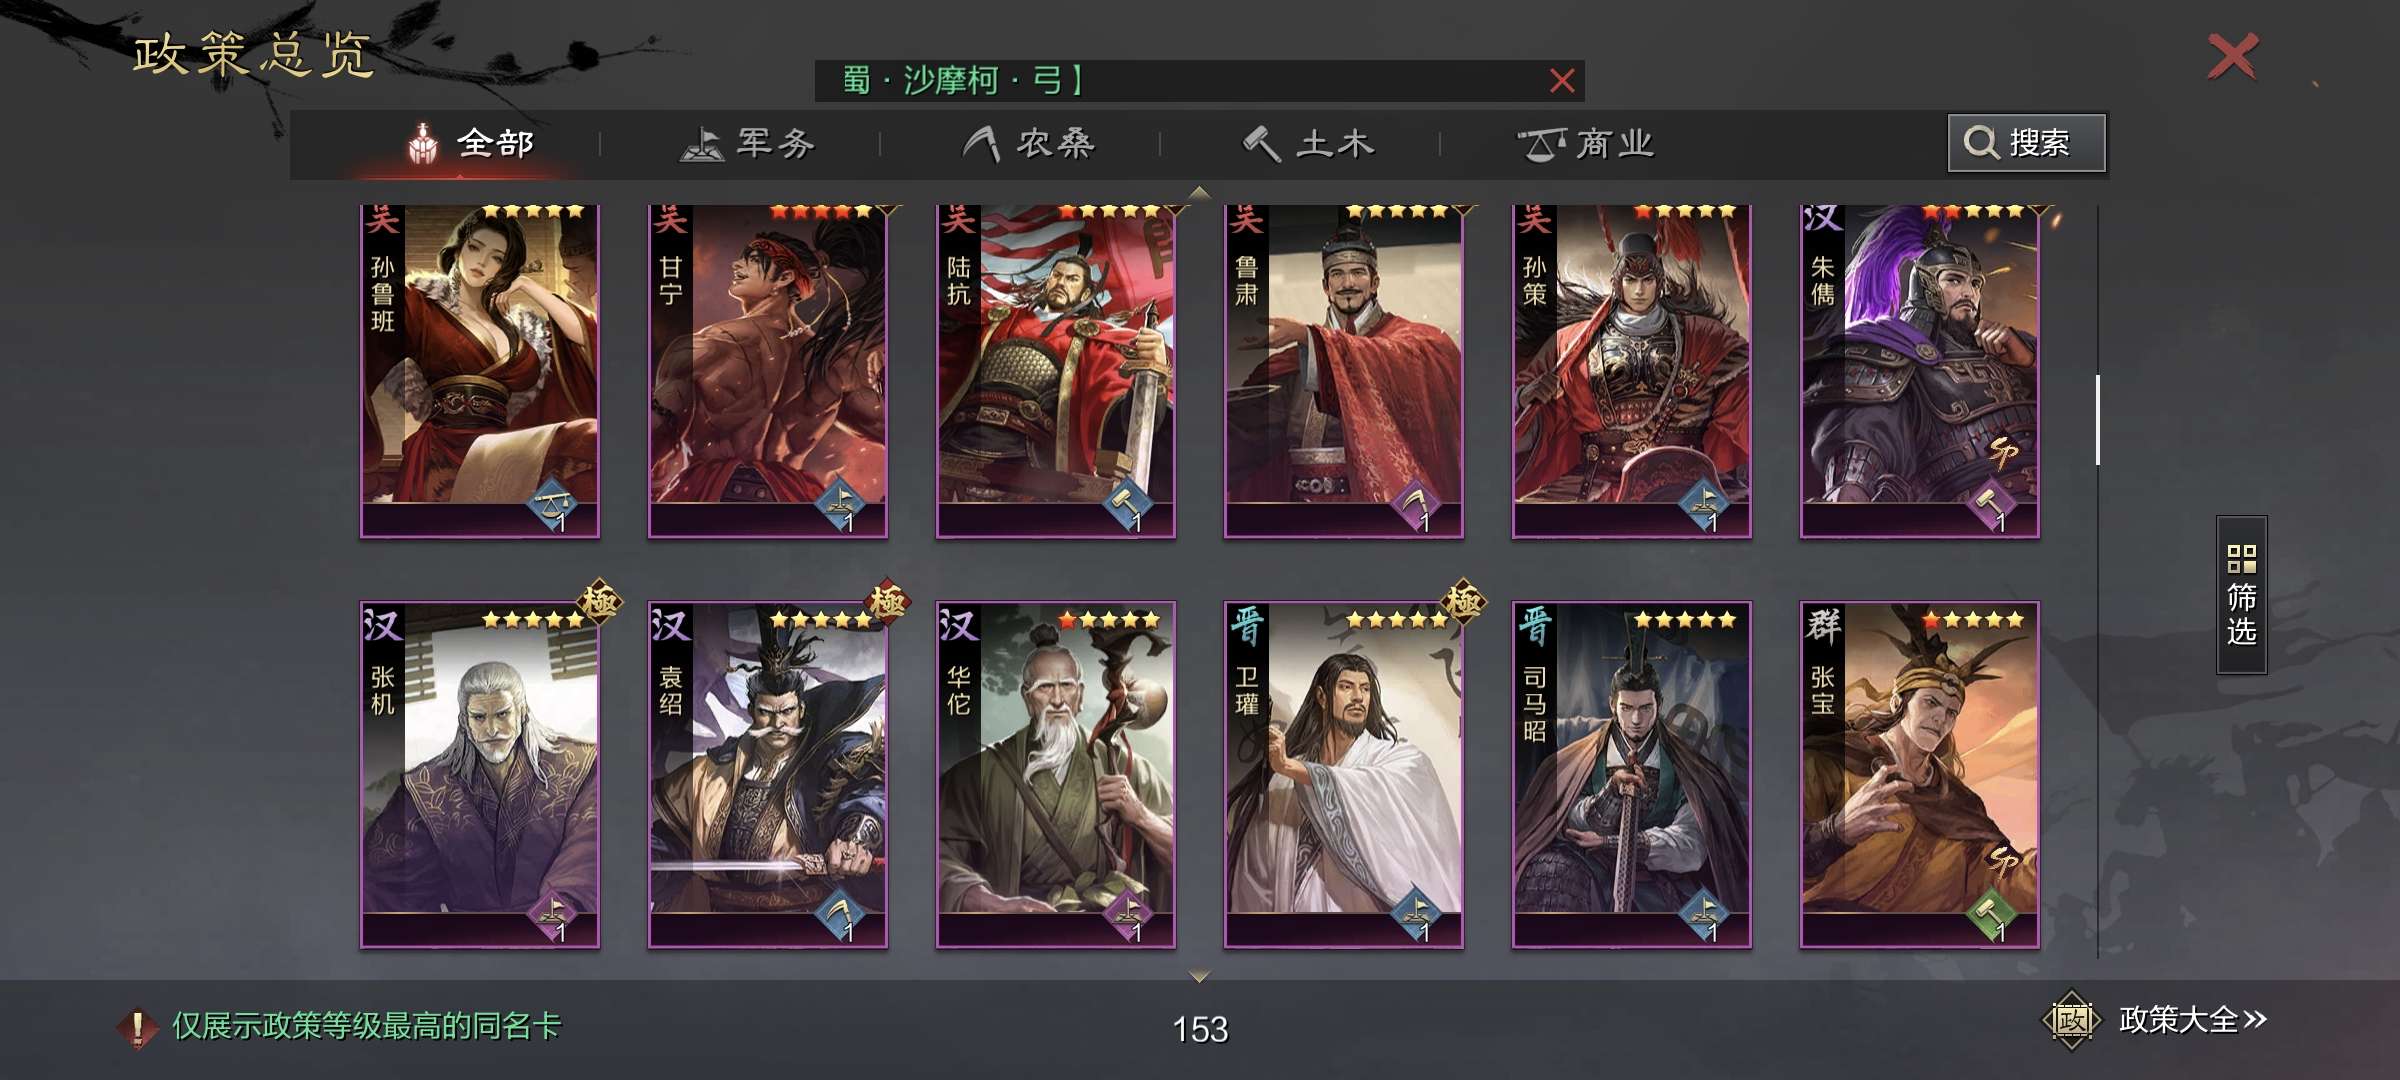The height and width of the screenshot is (1080, 2400).
Task: Click the SP badge on 朱儁 card
Action: pos(2002,452)
